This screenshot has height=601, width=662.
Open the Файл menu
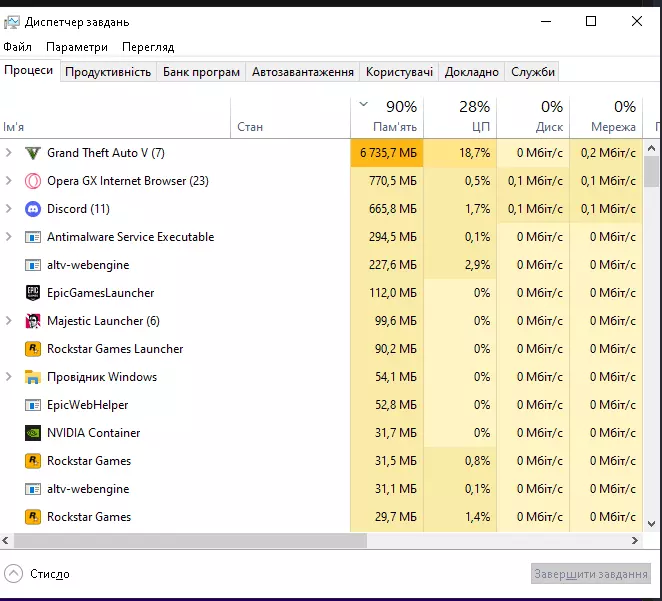click(x=17, y=47)
